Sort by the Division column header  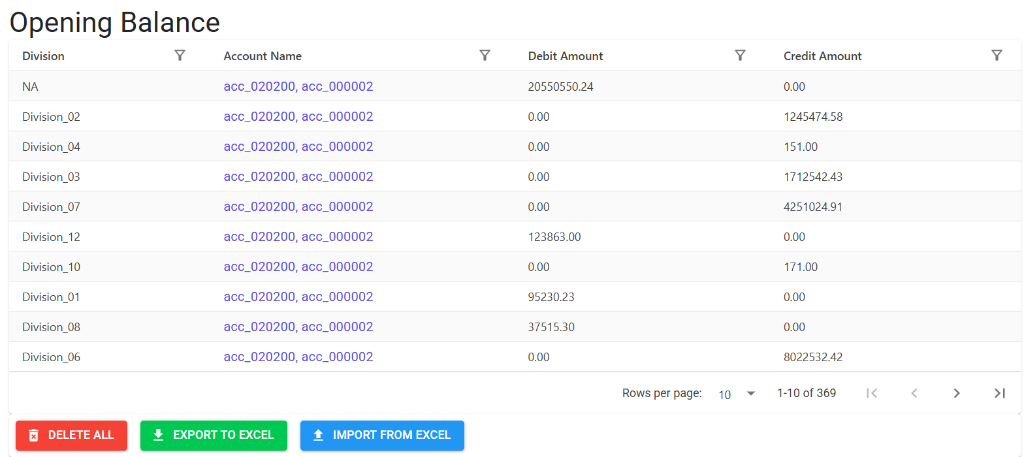[x=43, y=56]
